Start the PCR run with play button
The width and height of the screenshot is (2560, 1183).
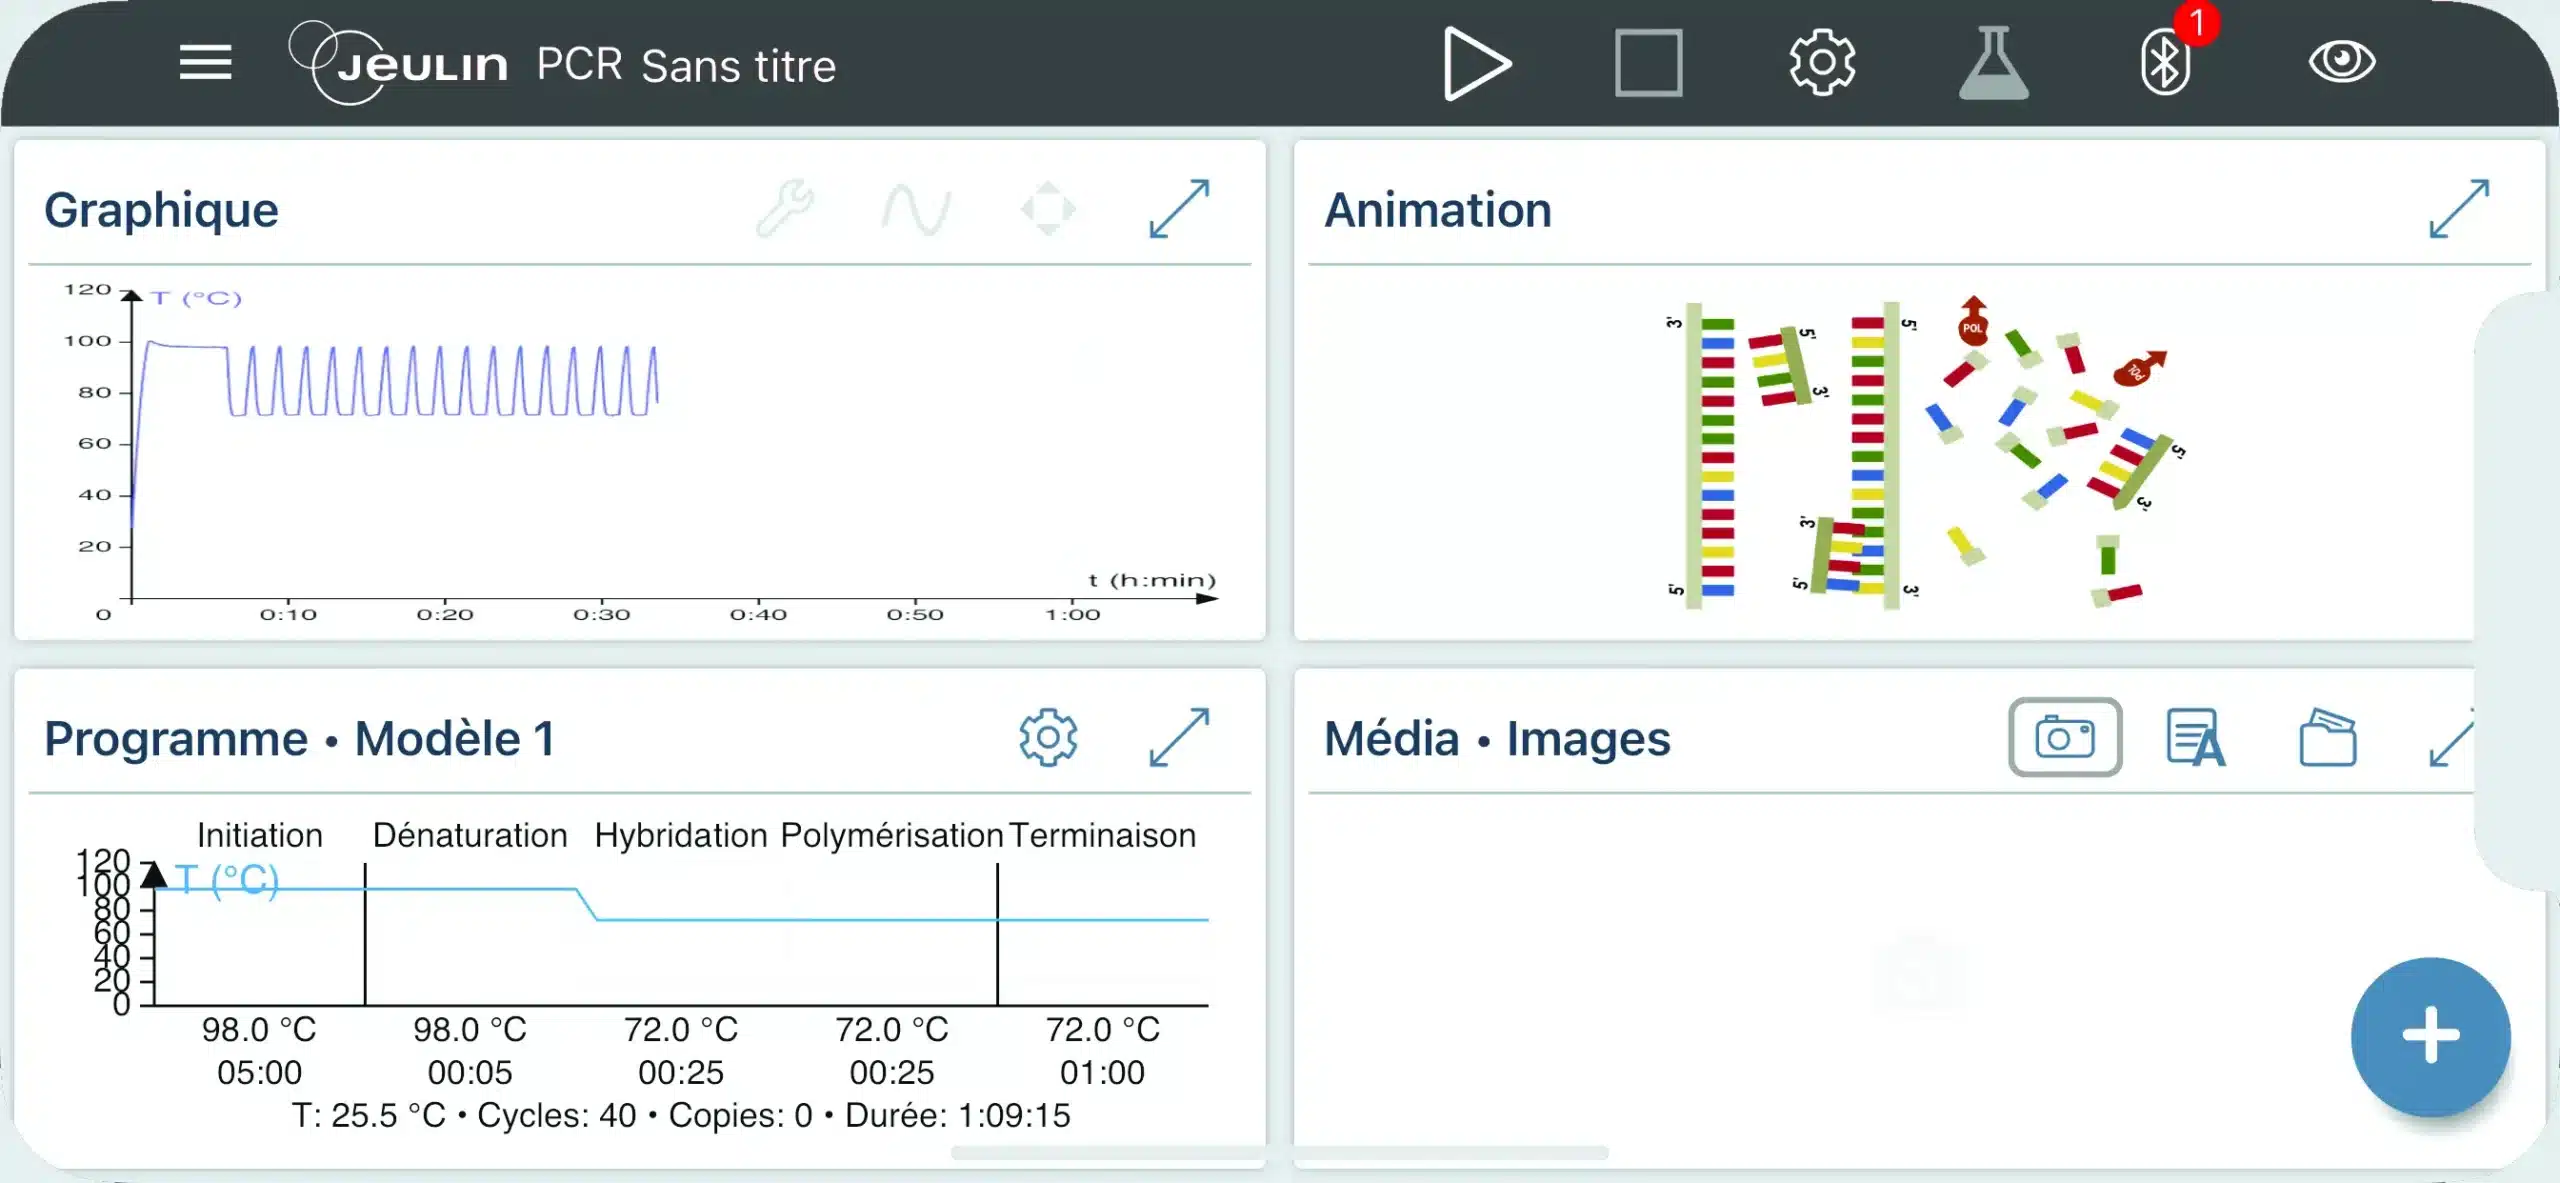[1476, 64]
